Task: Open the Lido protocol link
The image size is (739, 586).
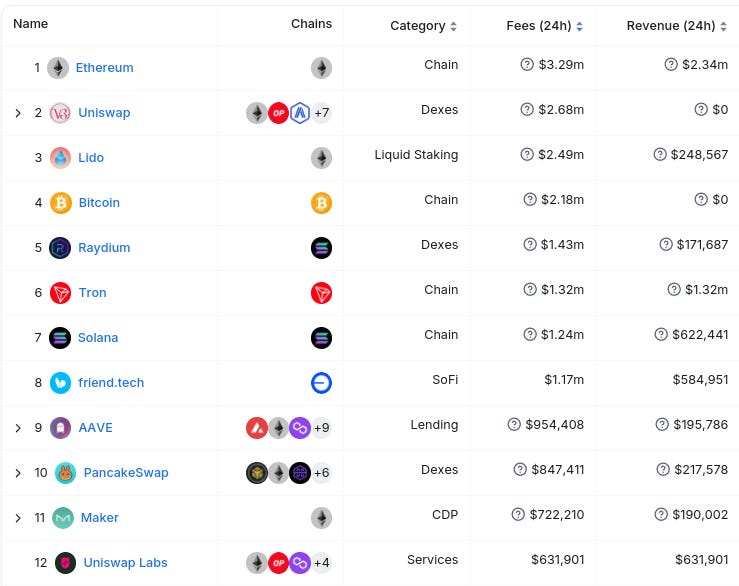Action: [91, 158]
